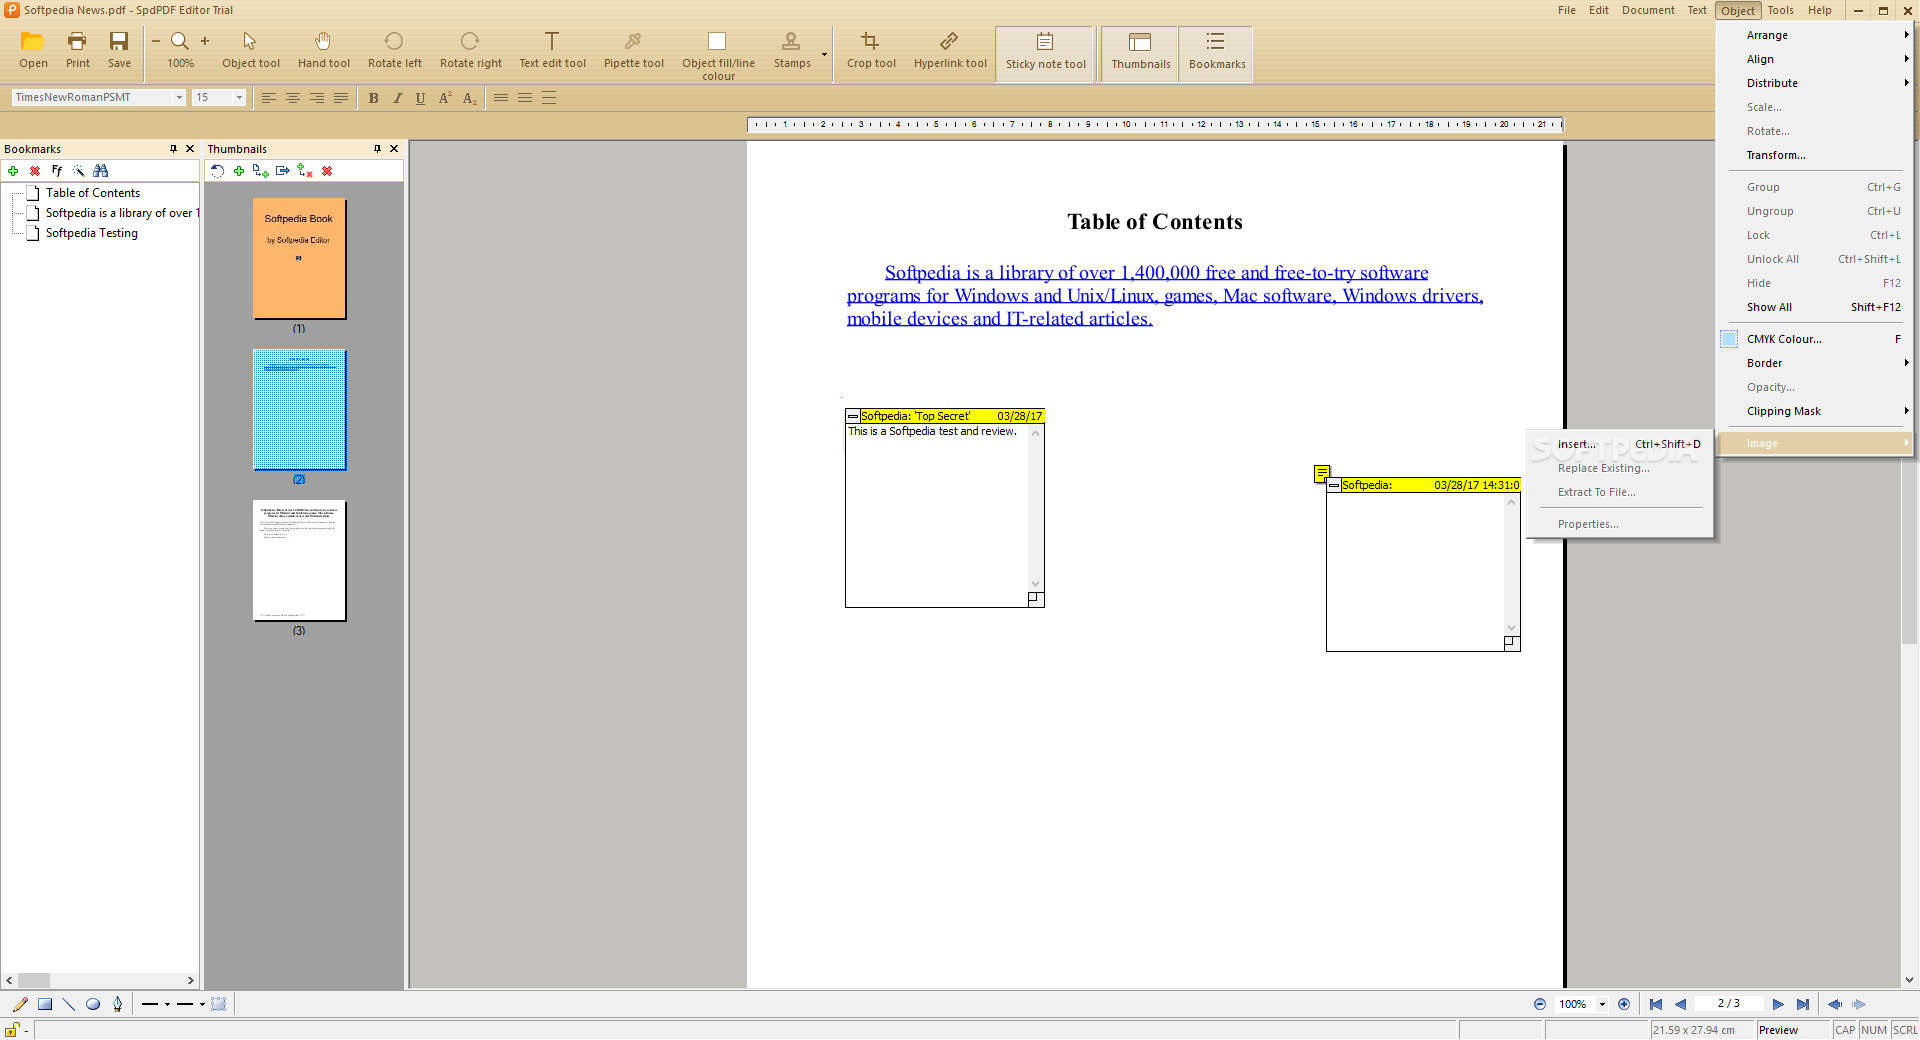
Task: Expand the Arrange submenu
Action: [1814, 35]
